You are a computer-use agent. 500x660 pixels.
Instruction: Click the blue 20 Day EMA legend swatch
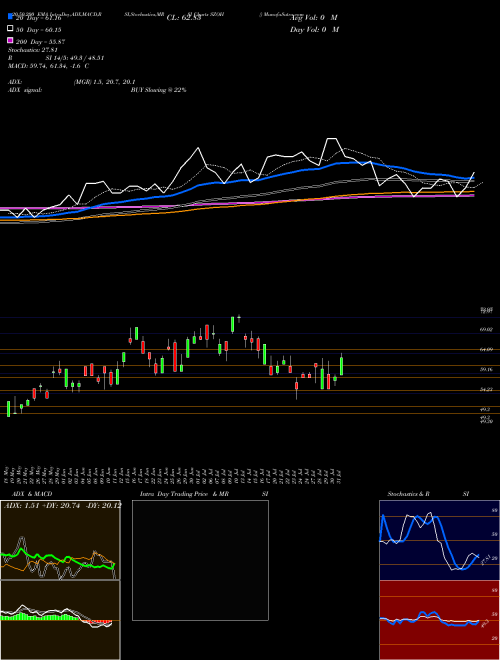coord(11,16)
